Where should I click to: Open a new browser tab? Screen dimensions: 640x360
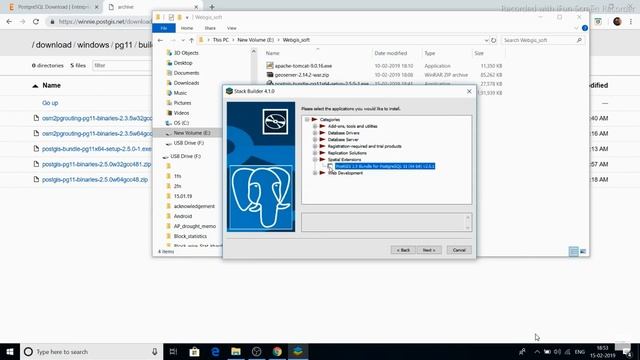212,7
